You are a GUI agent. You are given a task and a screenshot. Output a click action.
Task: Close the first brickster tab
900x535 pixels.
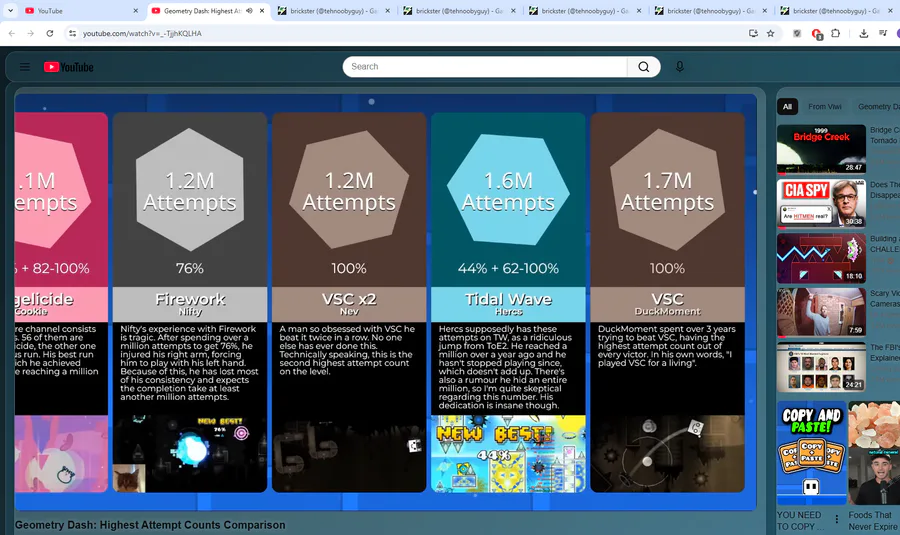[387, 10]
